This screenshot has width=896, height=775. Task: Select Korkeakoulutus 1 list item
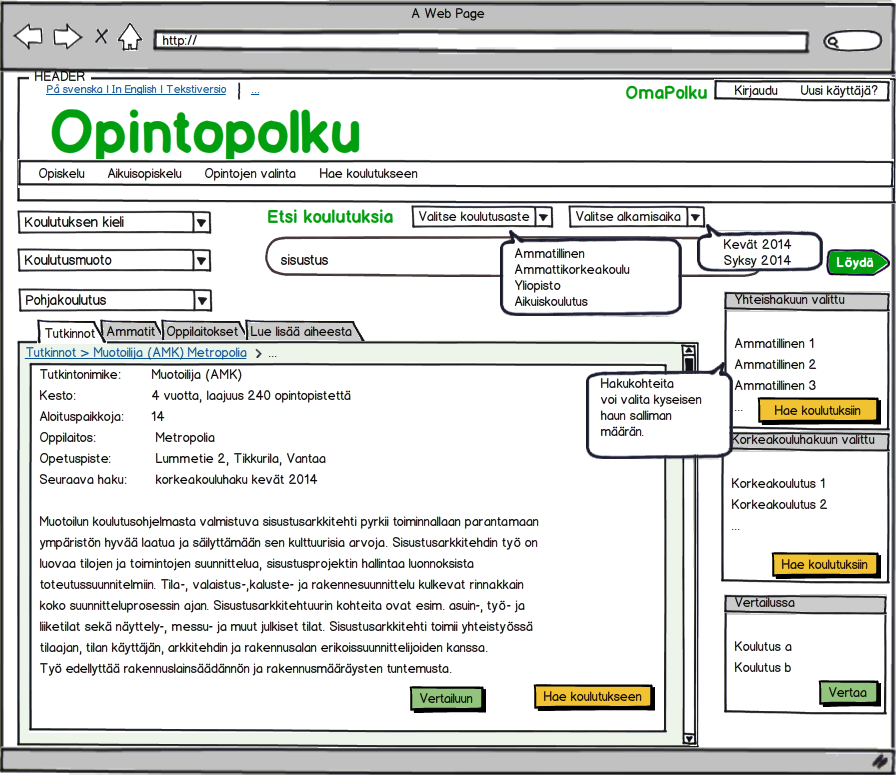778,484
